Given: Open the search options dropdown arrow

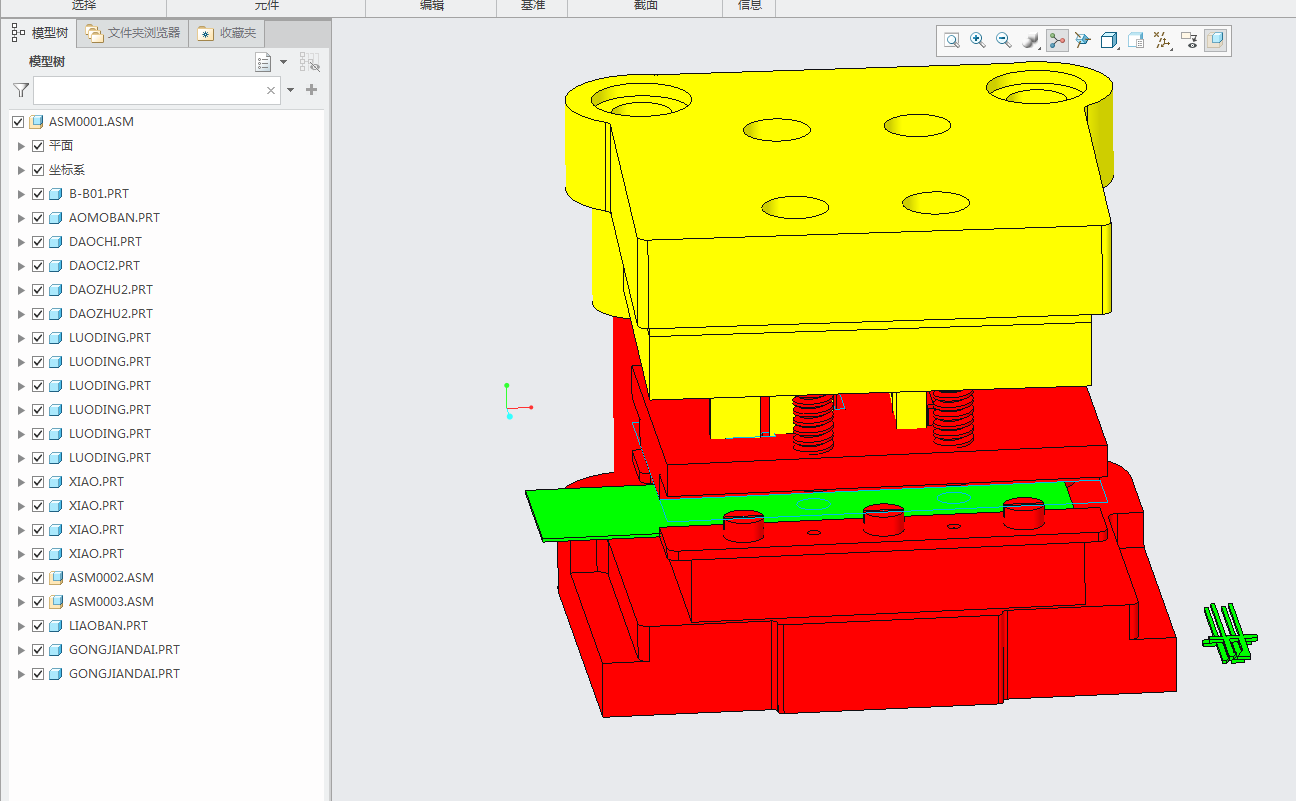Looking at the screenshot, I should tap(291, 90).
